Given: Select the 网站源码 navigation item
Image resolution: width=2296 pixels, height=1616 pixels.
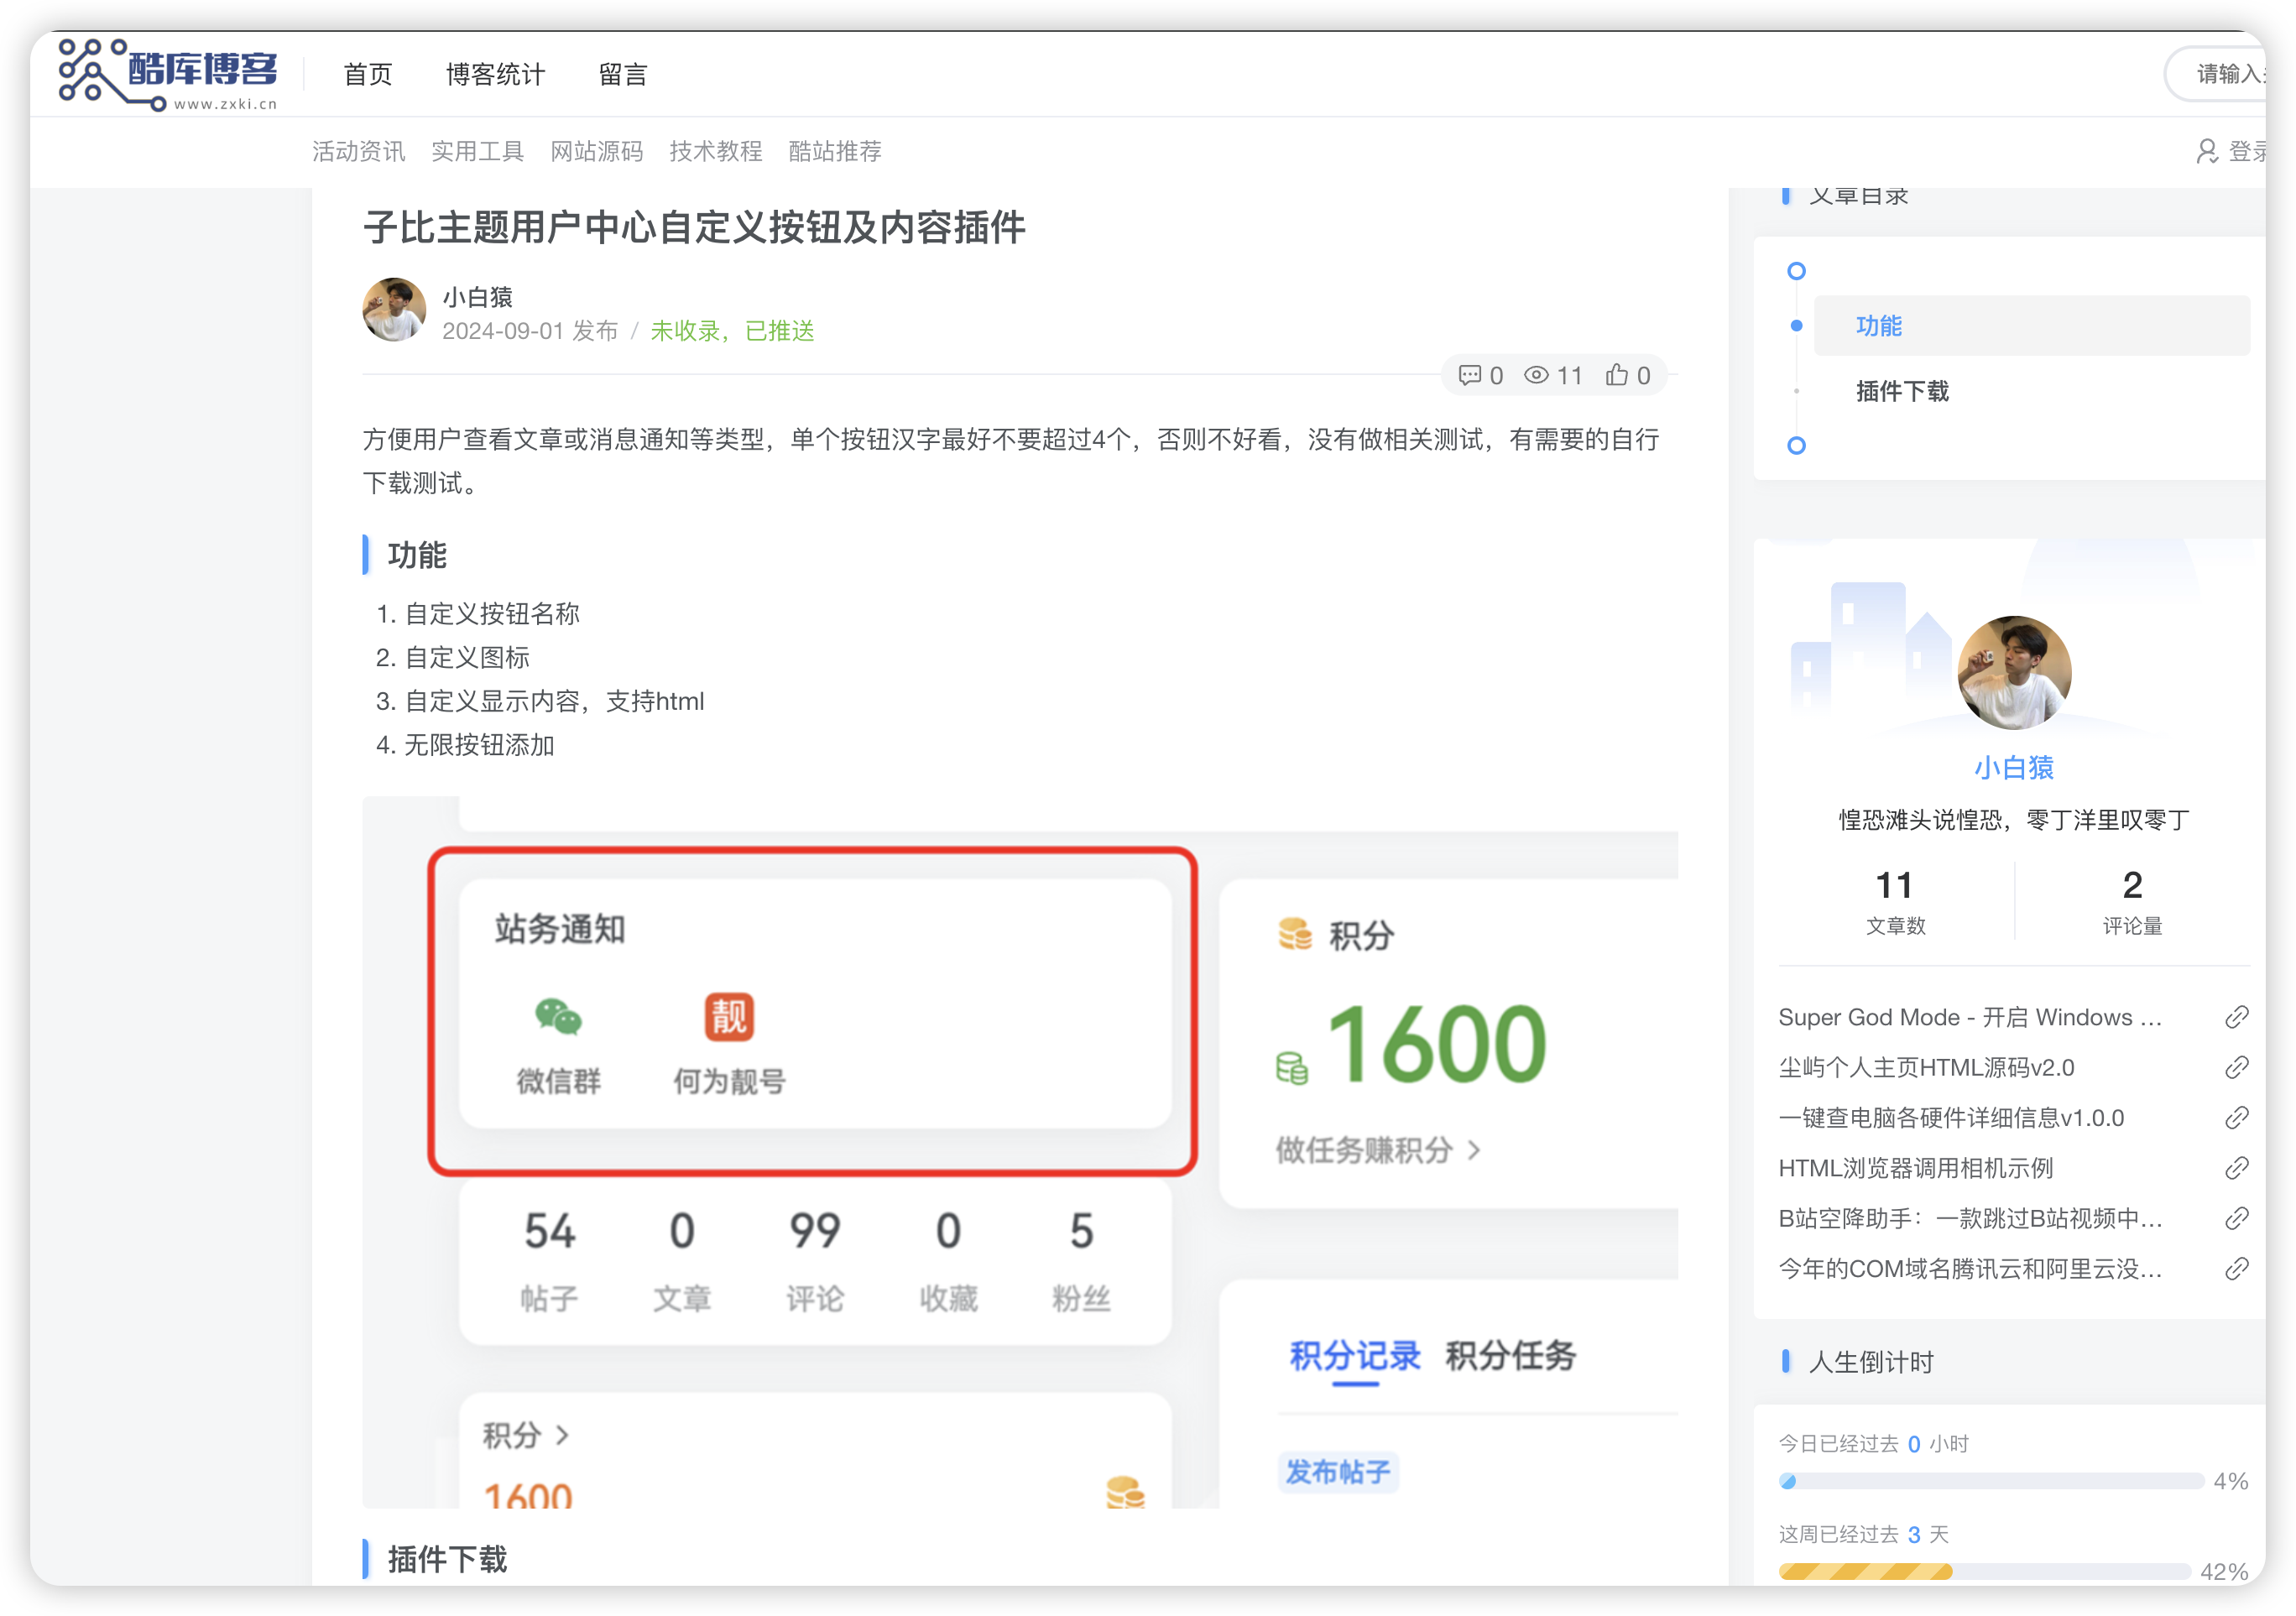Looking at the screenshot, I should (x=596, y=151).
